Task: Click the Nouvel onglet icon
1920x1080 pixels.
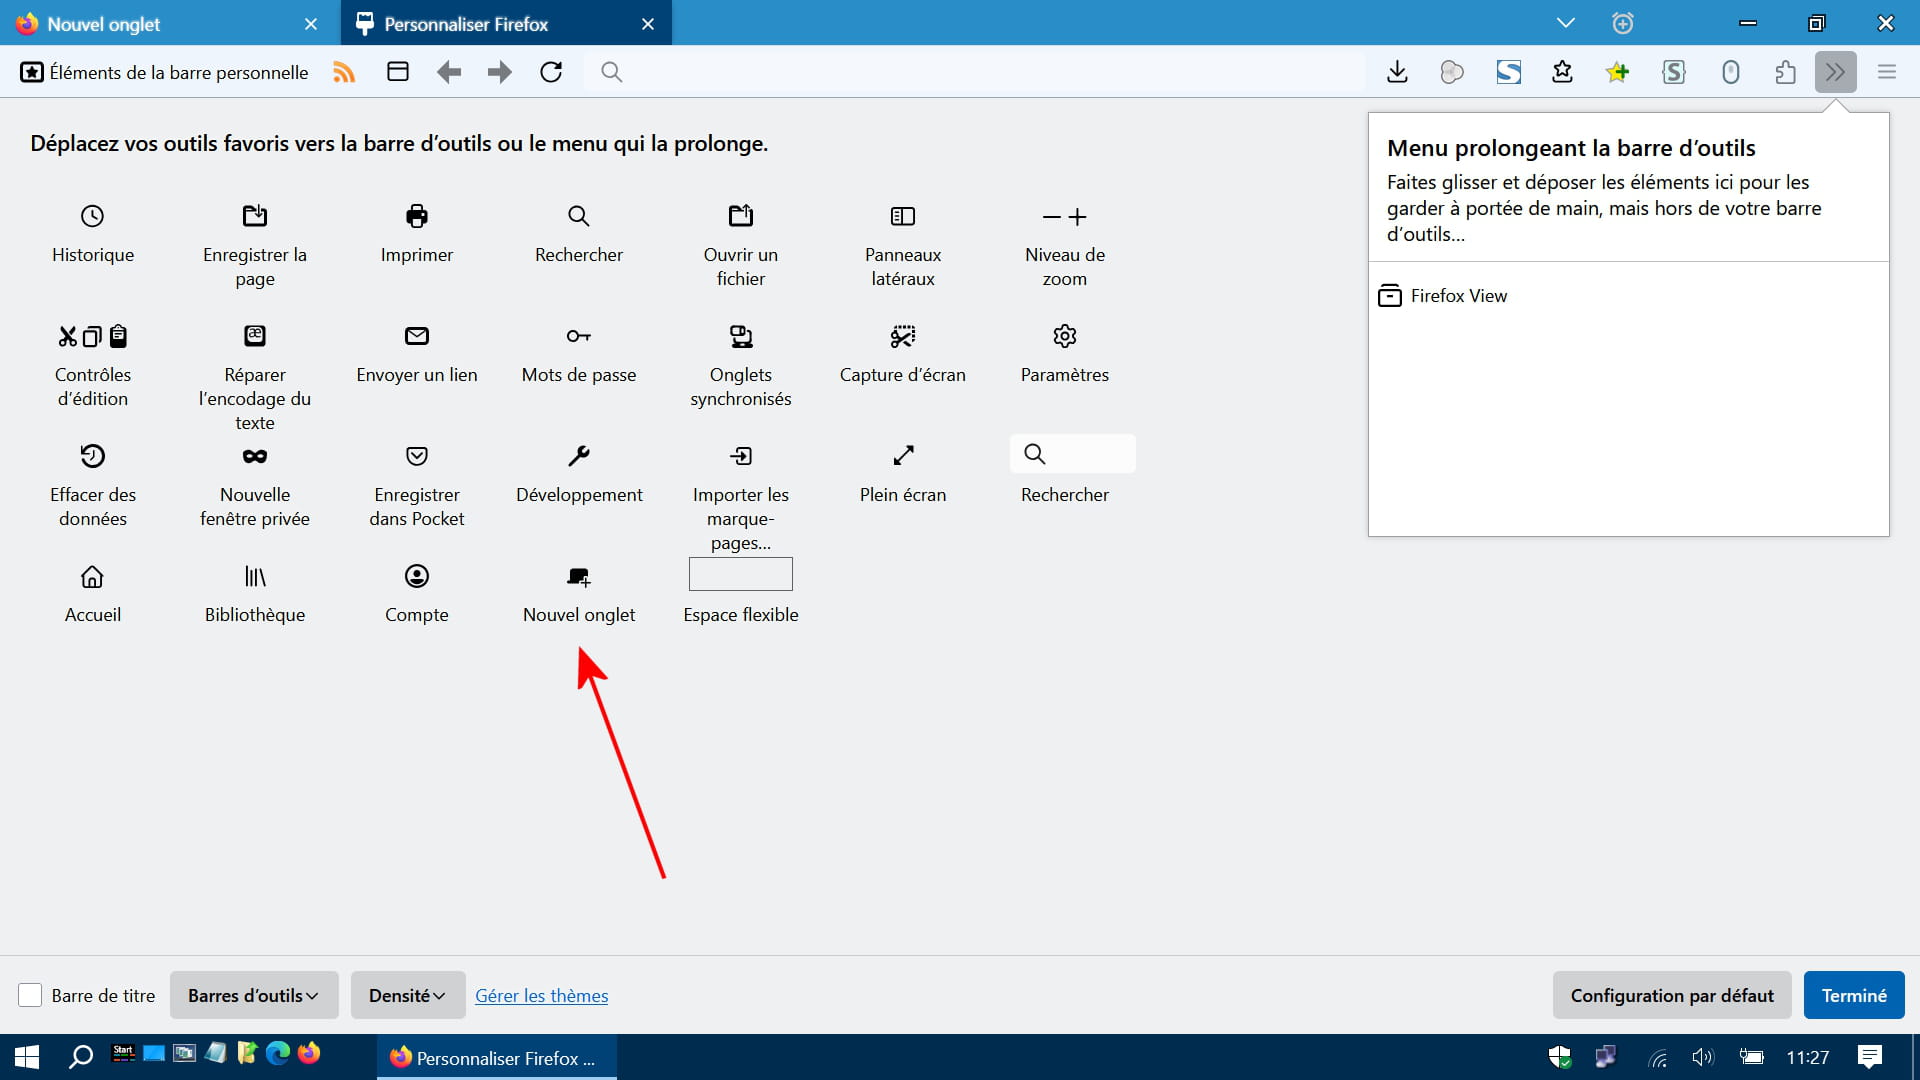Action: coord(579,577)
